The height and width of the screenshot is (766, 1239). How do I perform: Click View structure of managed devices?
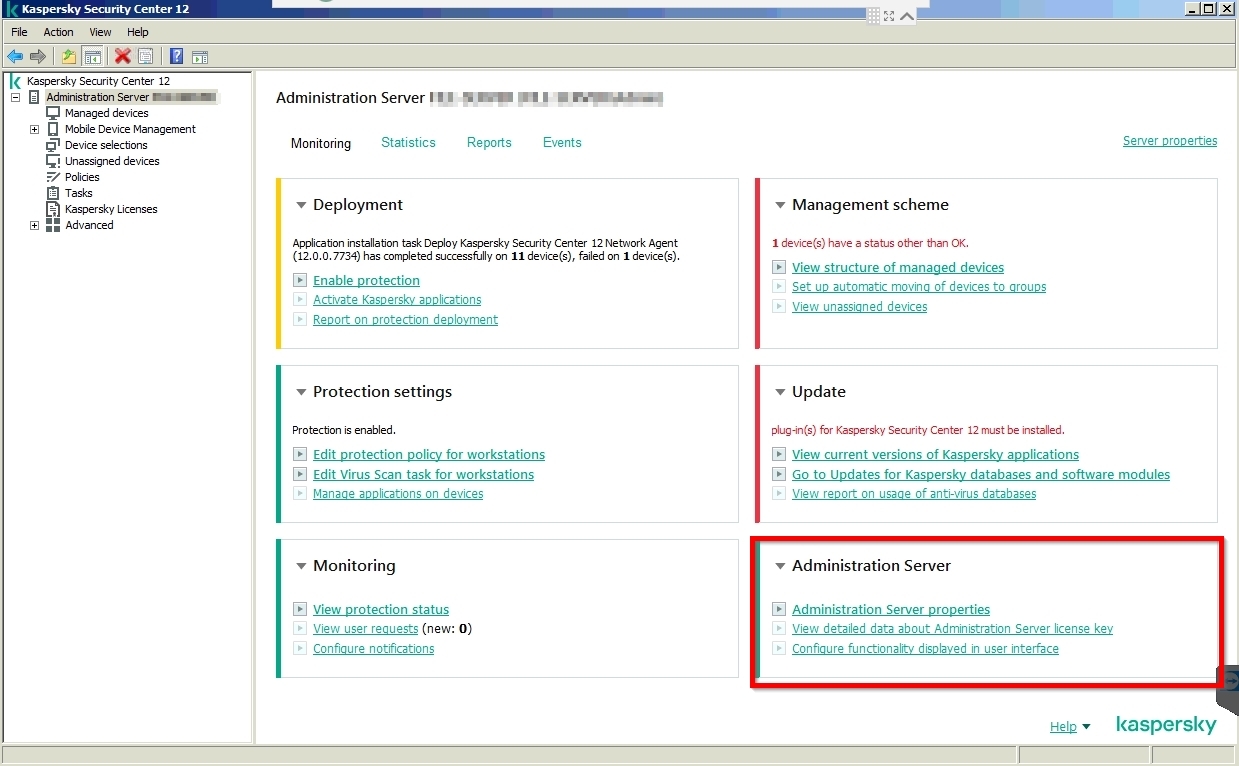click(898, 268)
